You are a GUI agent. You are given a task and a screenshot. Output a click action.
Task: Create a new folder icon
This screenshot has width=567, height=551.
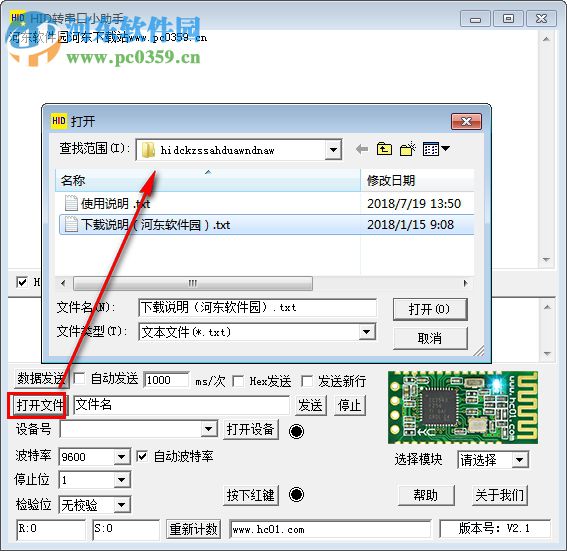pyautogui.click(x=408, y=149)
